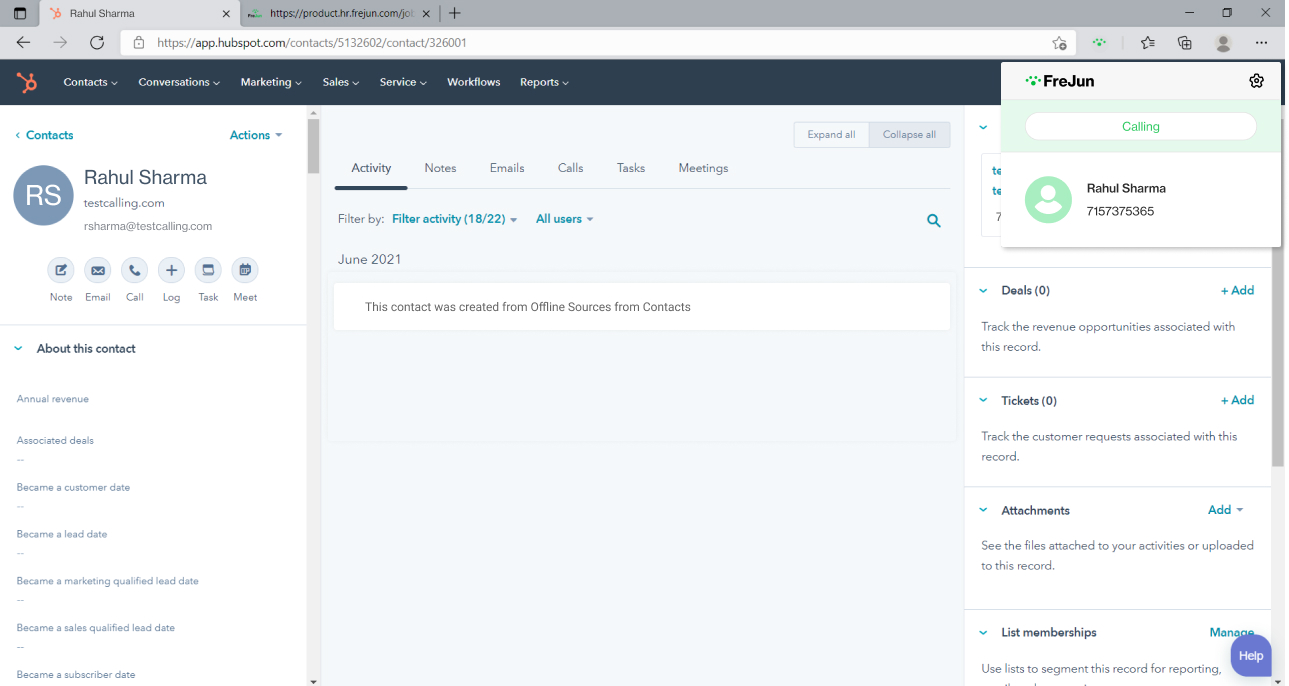Click the Task icon button
Viewport: 1289px width, 686px height.
coord(208,270)
